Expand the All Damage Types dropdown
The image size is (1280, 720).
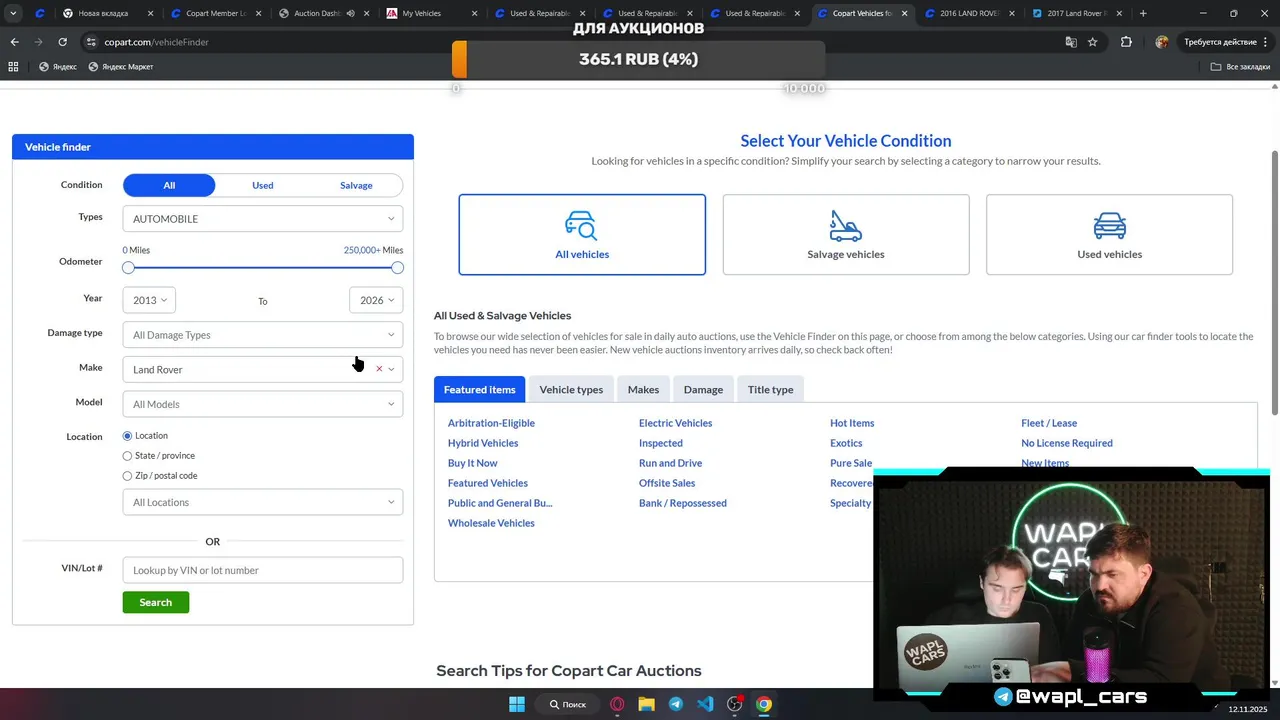coord(263,335)
